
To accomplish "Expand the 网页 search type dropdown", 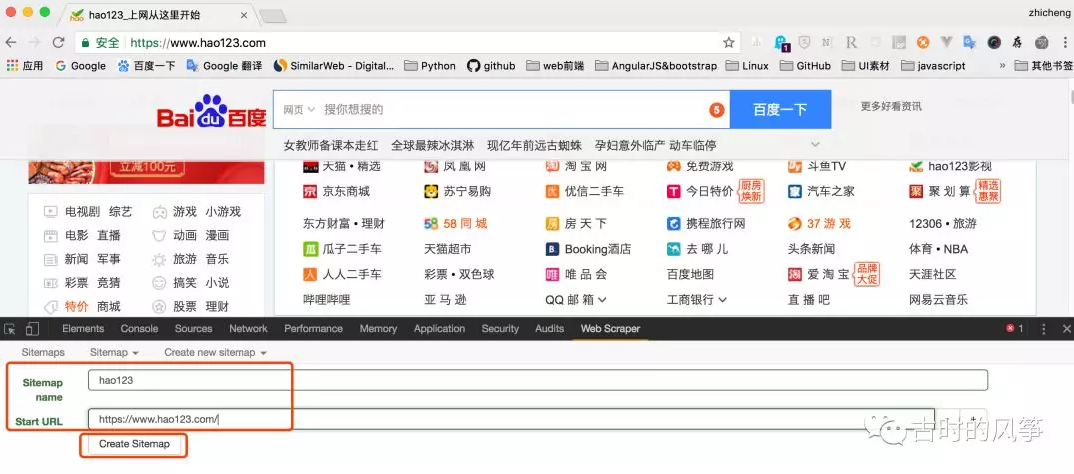I will [x=299, y=109].
